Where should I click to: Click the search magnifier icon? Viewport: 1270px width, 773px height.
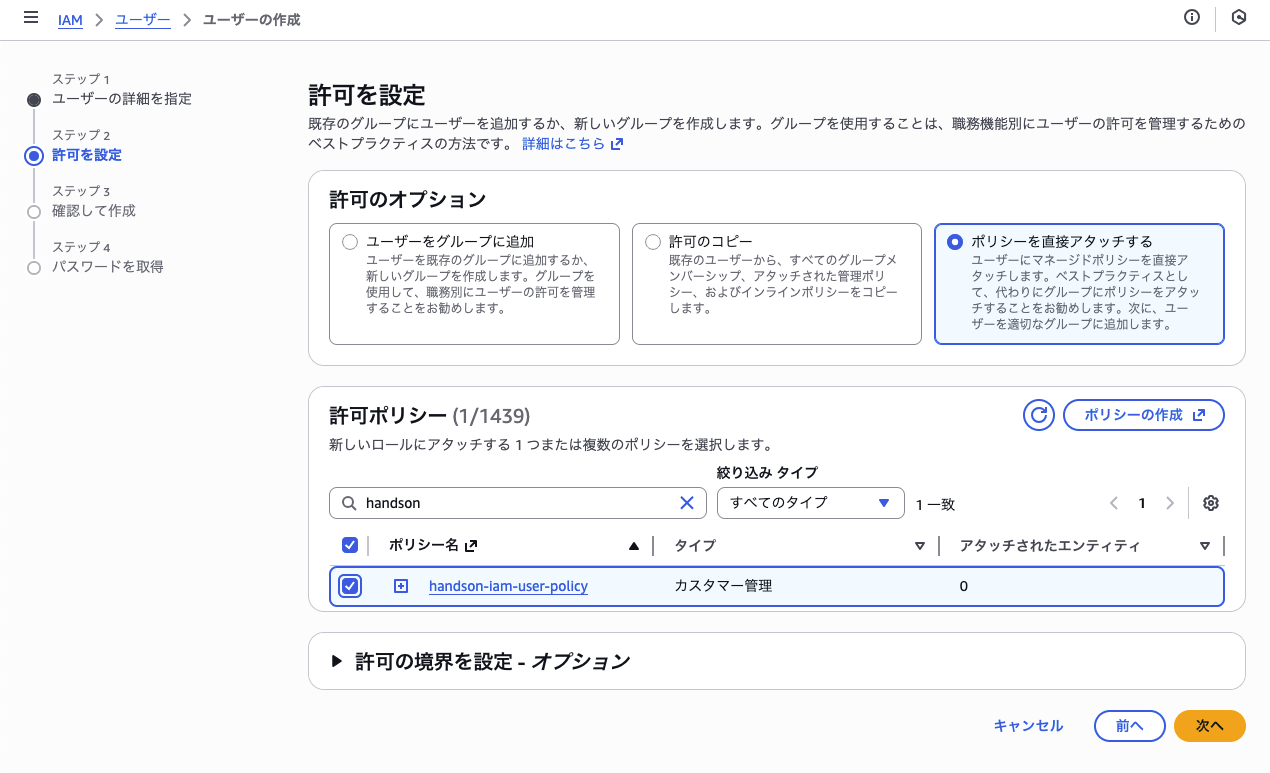347,503
